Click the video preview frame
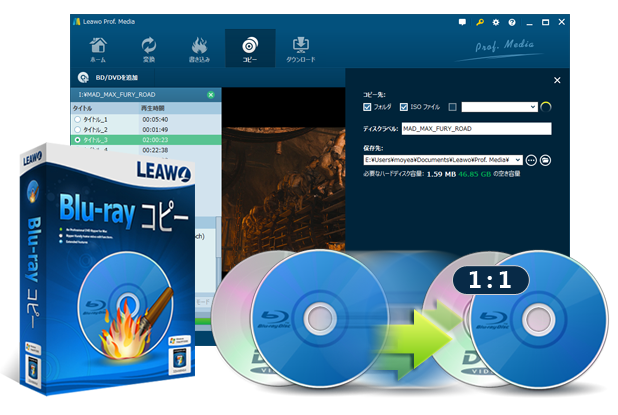The height and width of the screenshot is (415, 618). [284, 185]
